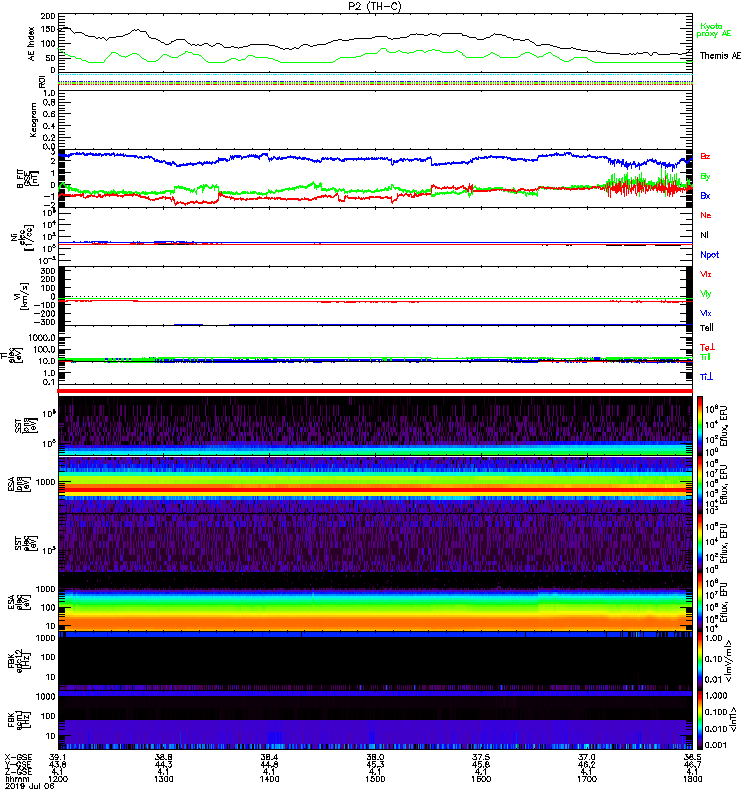
Task: Click the blue Npot legend label
Action: 709,255
